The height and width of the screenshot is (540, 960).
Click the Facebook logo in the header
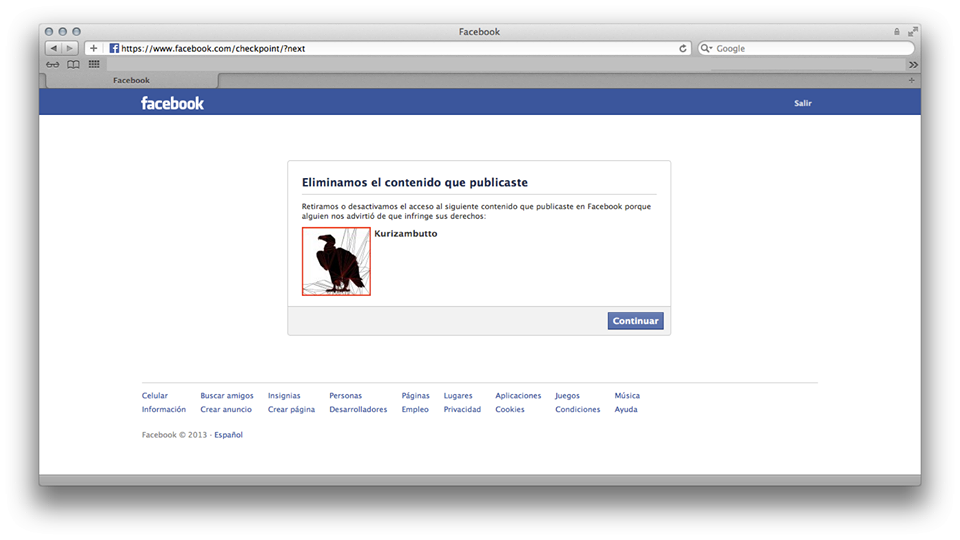point(172,103)
